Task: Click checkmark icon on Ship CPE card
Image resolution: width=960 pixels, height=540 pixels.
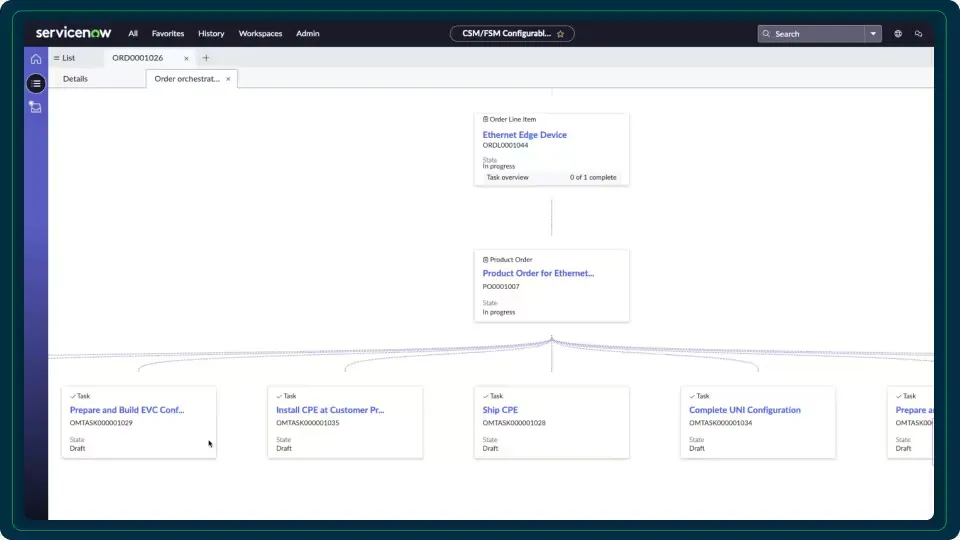Action: pos(486,396)
